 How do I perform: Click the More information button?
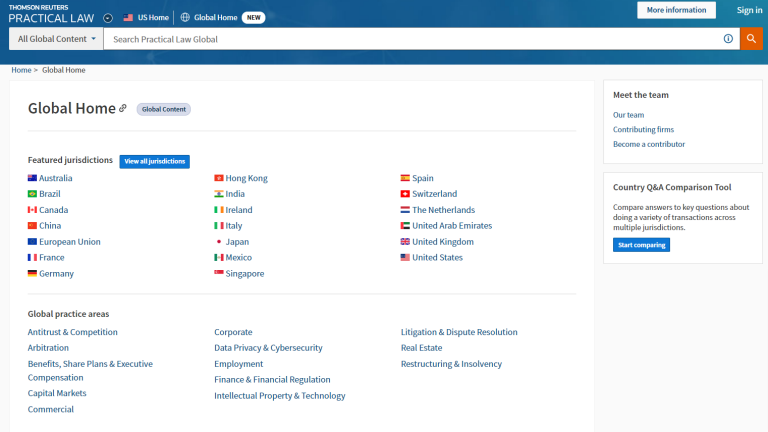[x=676, y=10]
